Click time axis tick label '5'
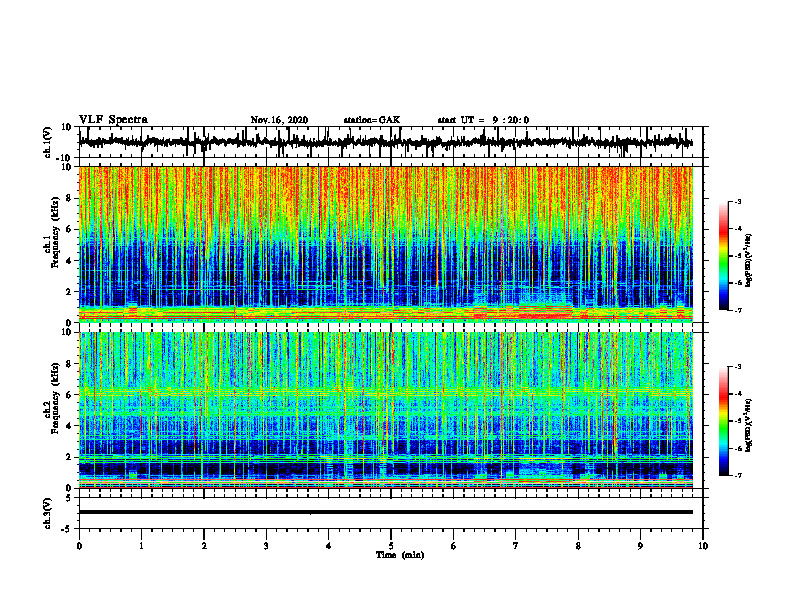 tap(391, 546)
